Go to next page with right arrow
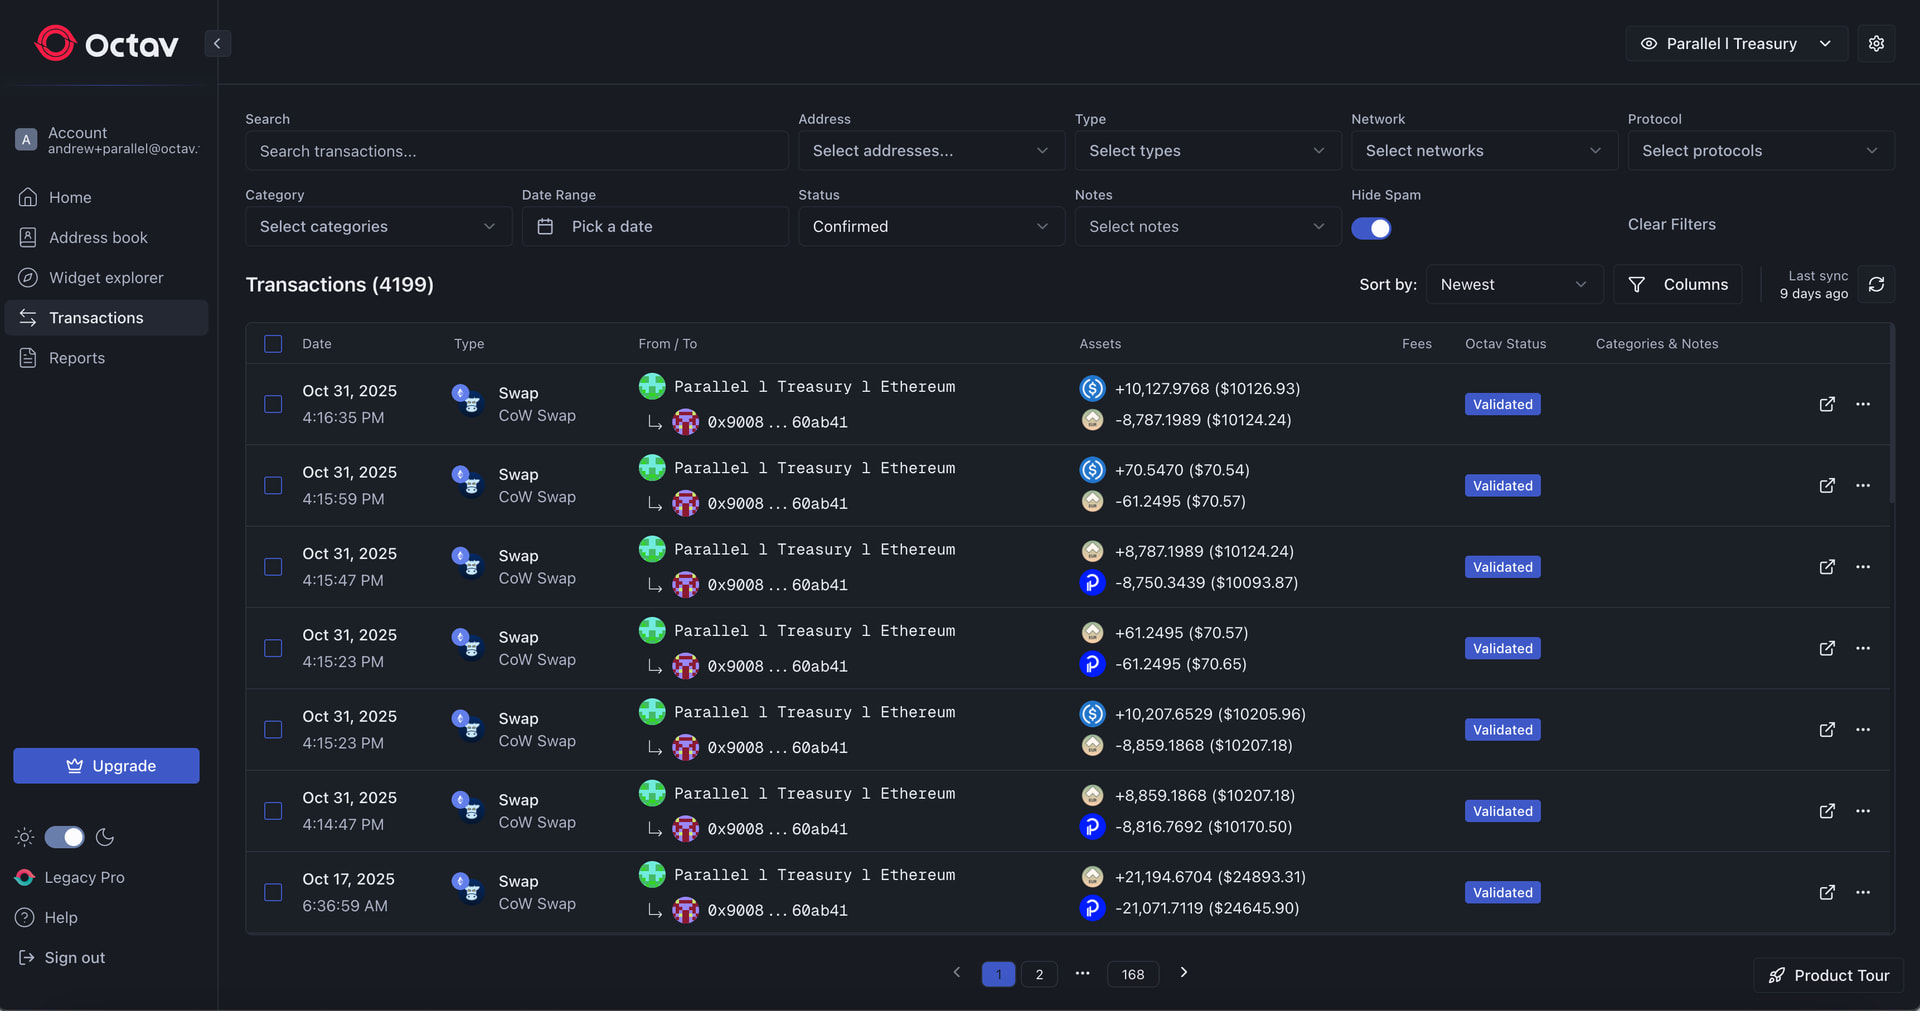The height and width of the screenshot is (1011, 1920). pyautogui.click(x=1184, y=972)
